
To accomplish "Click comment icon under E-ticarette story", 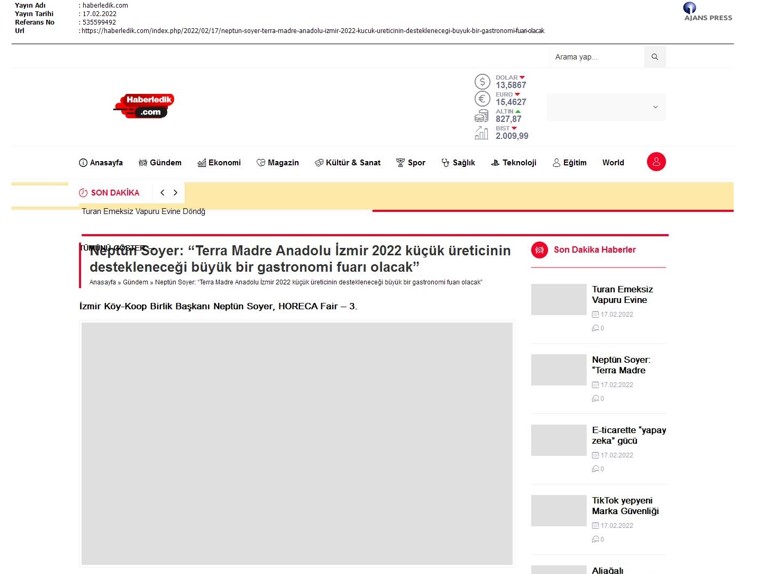I will pos(595,469).
